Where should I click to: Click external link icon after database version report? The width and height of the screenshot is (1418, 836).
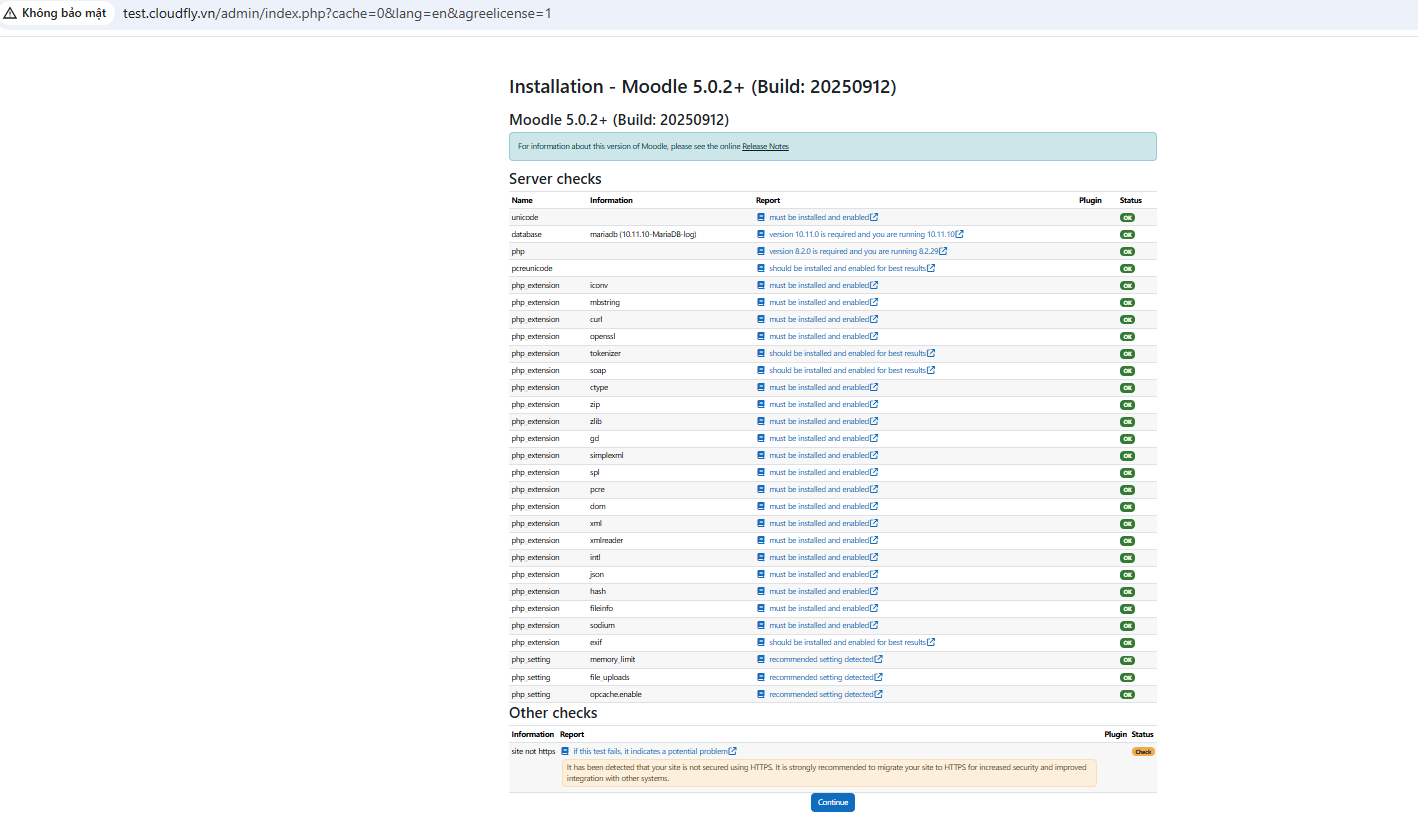[959, 234]
